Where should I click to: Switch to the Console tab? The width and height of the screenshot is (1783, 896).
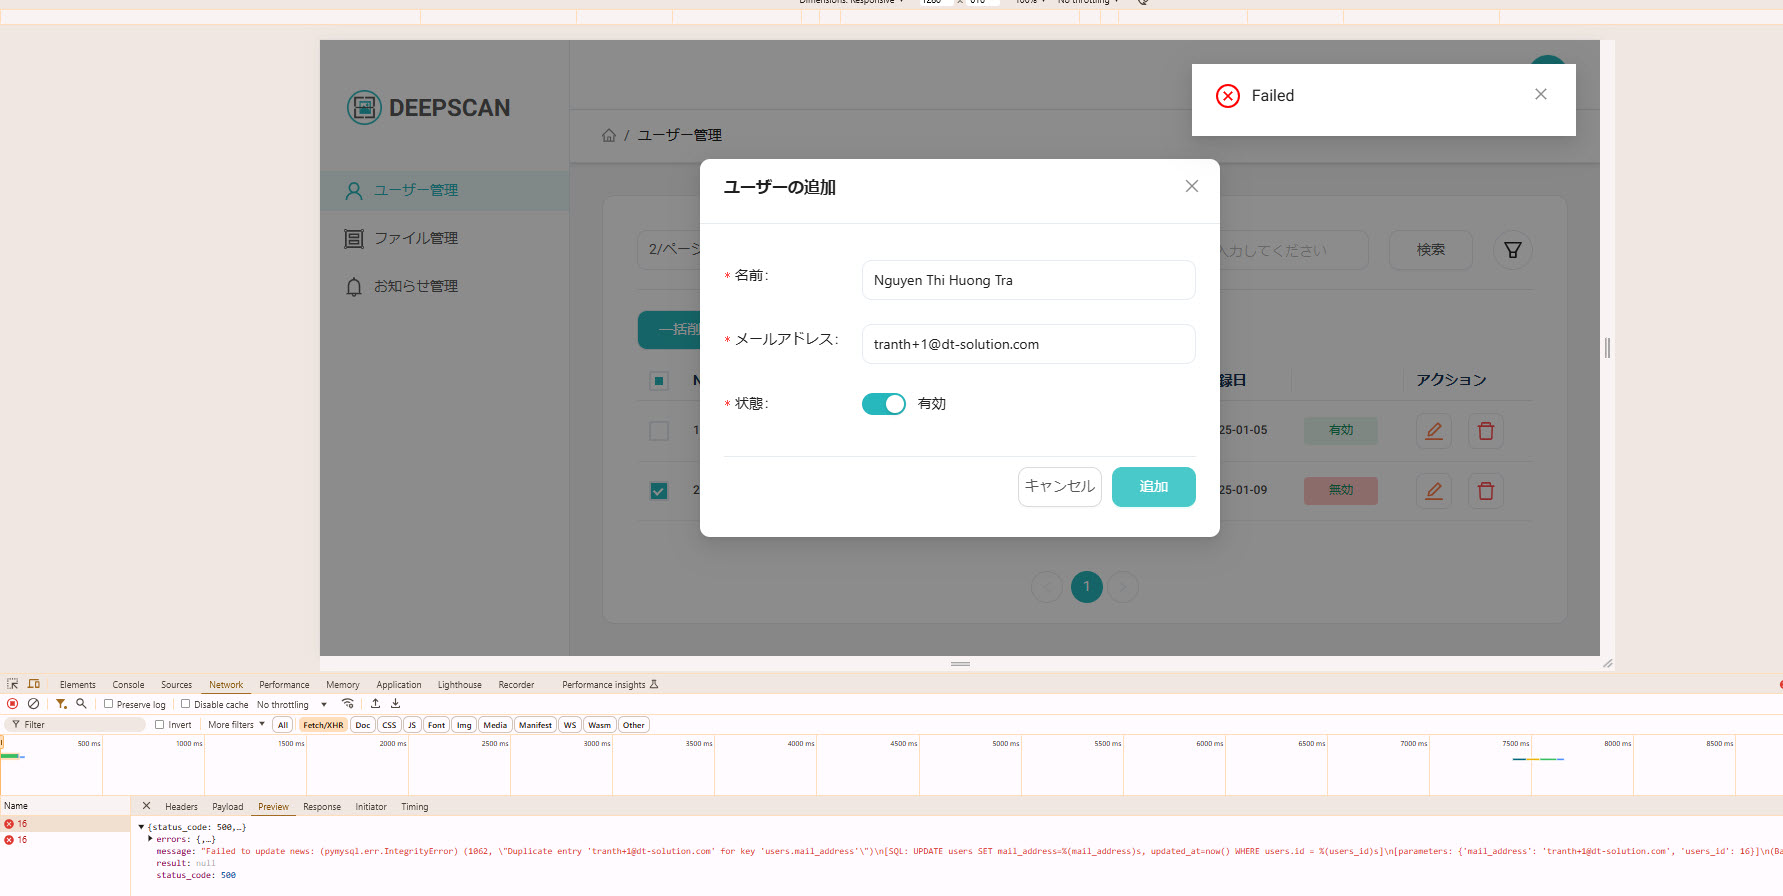click(128, 685)
